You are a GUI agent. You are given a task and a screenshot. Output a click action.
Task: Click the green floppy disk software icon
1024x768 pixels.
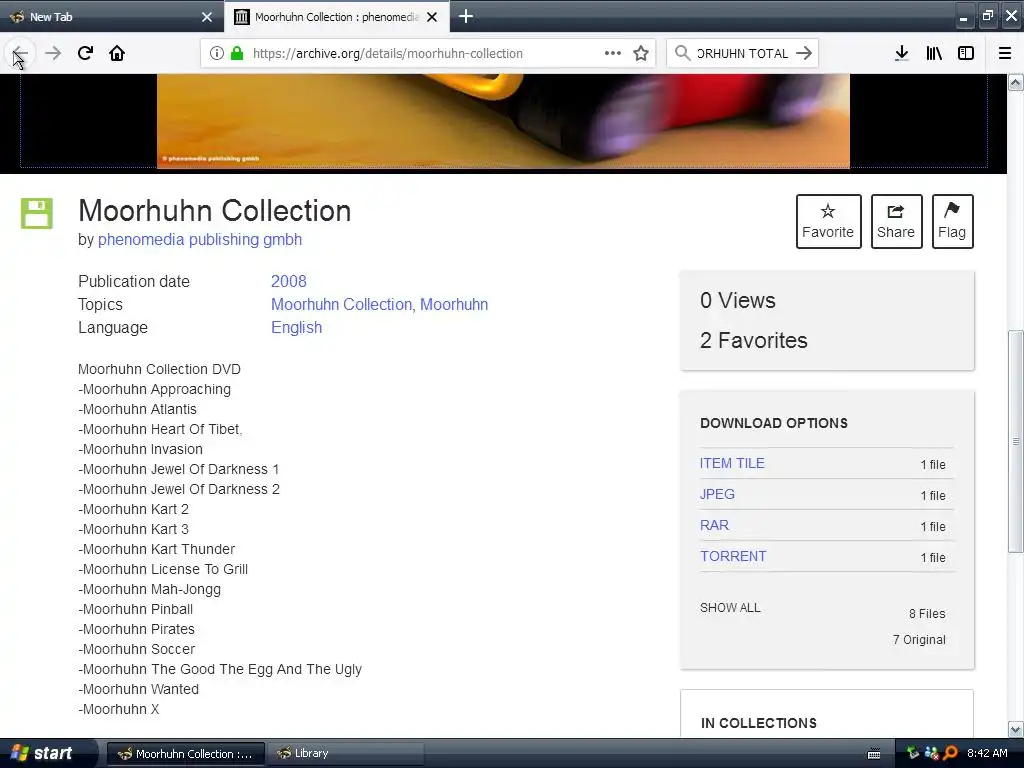pos(37,214)
